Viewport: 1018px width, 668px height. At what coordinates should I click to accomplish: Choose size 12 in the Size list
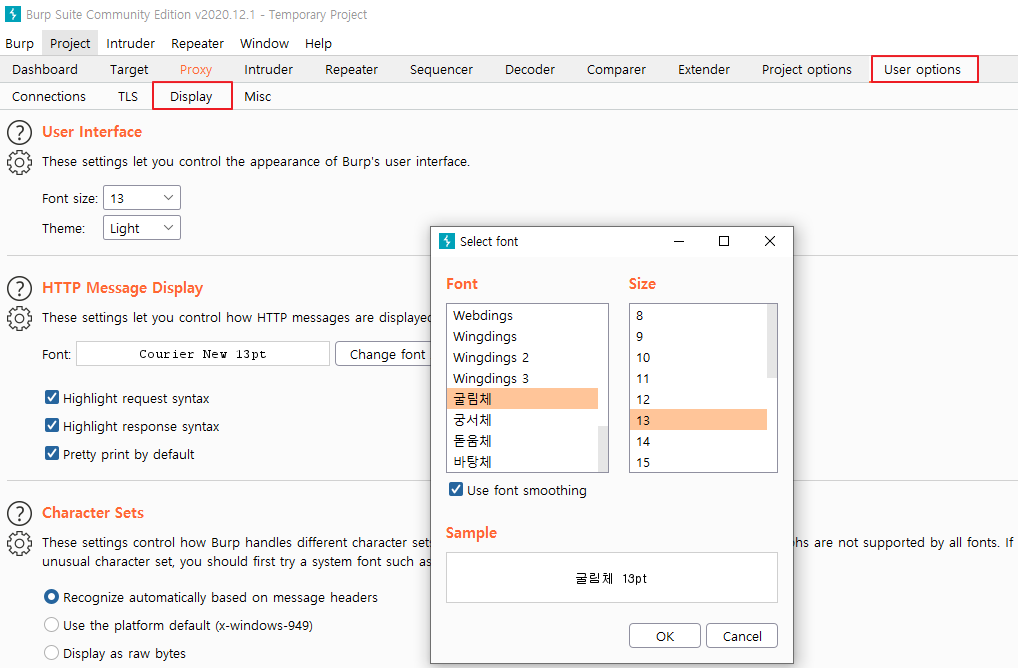click(698, 399)
